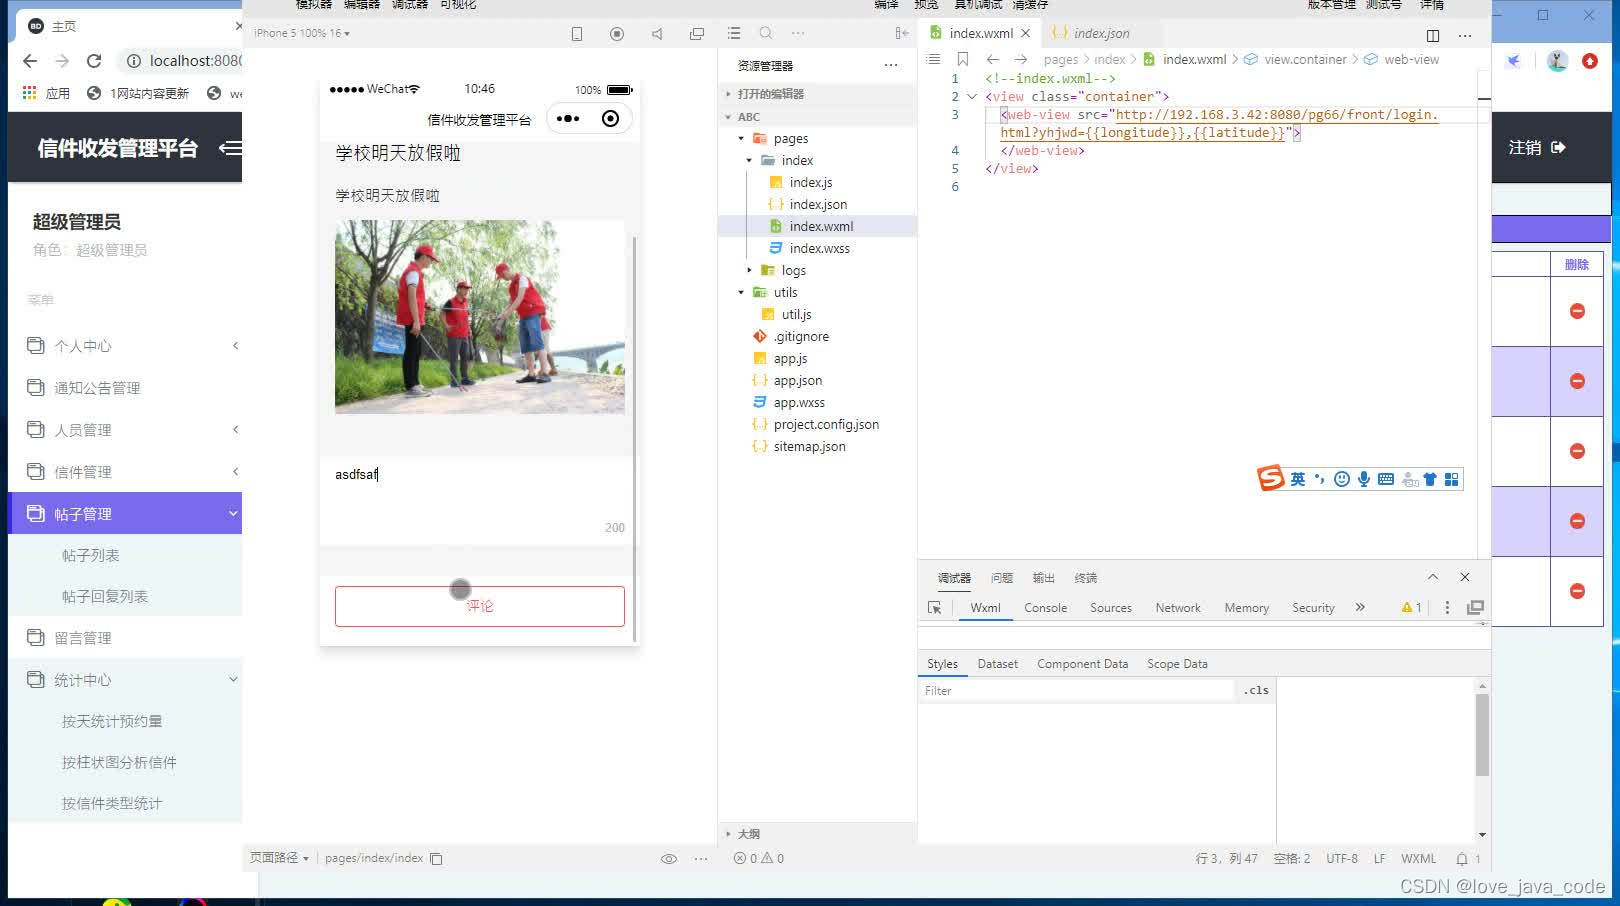
Task: Toggle the preview eye icon in simulator footer
Action: pyautogui.click(x=669, y=858)
